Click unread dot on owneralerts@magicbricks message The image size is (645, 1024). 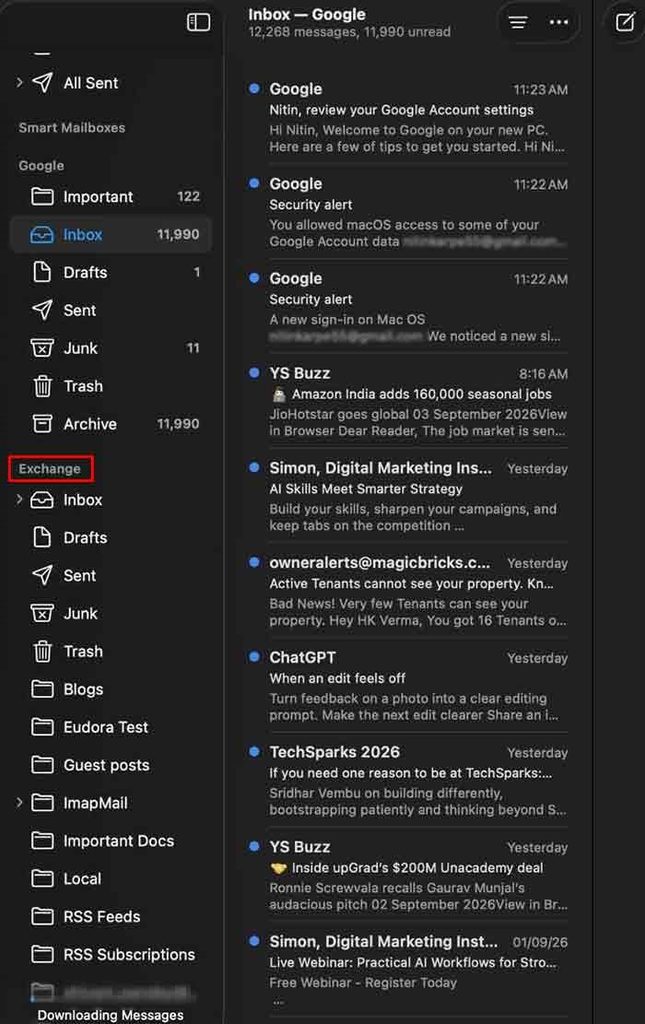tap(255, 562)
